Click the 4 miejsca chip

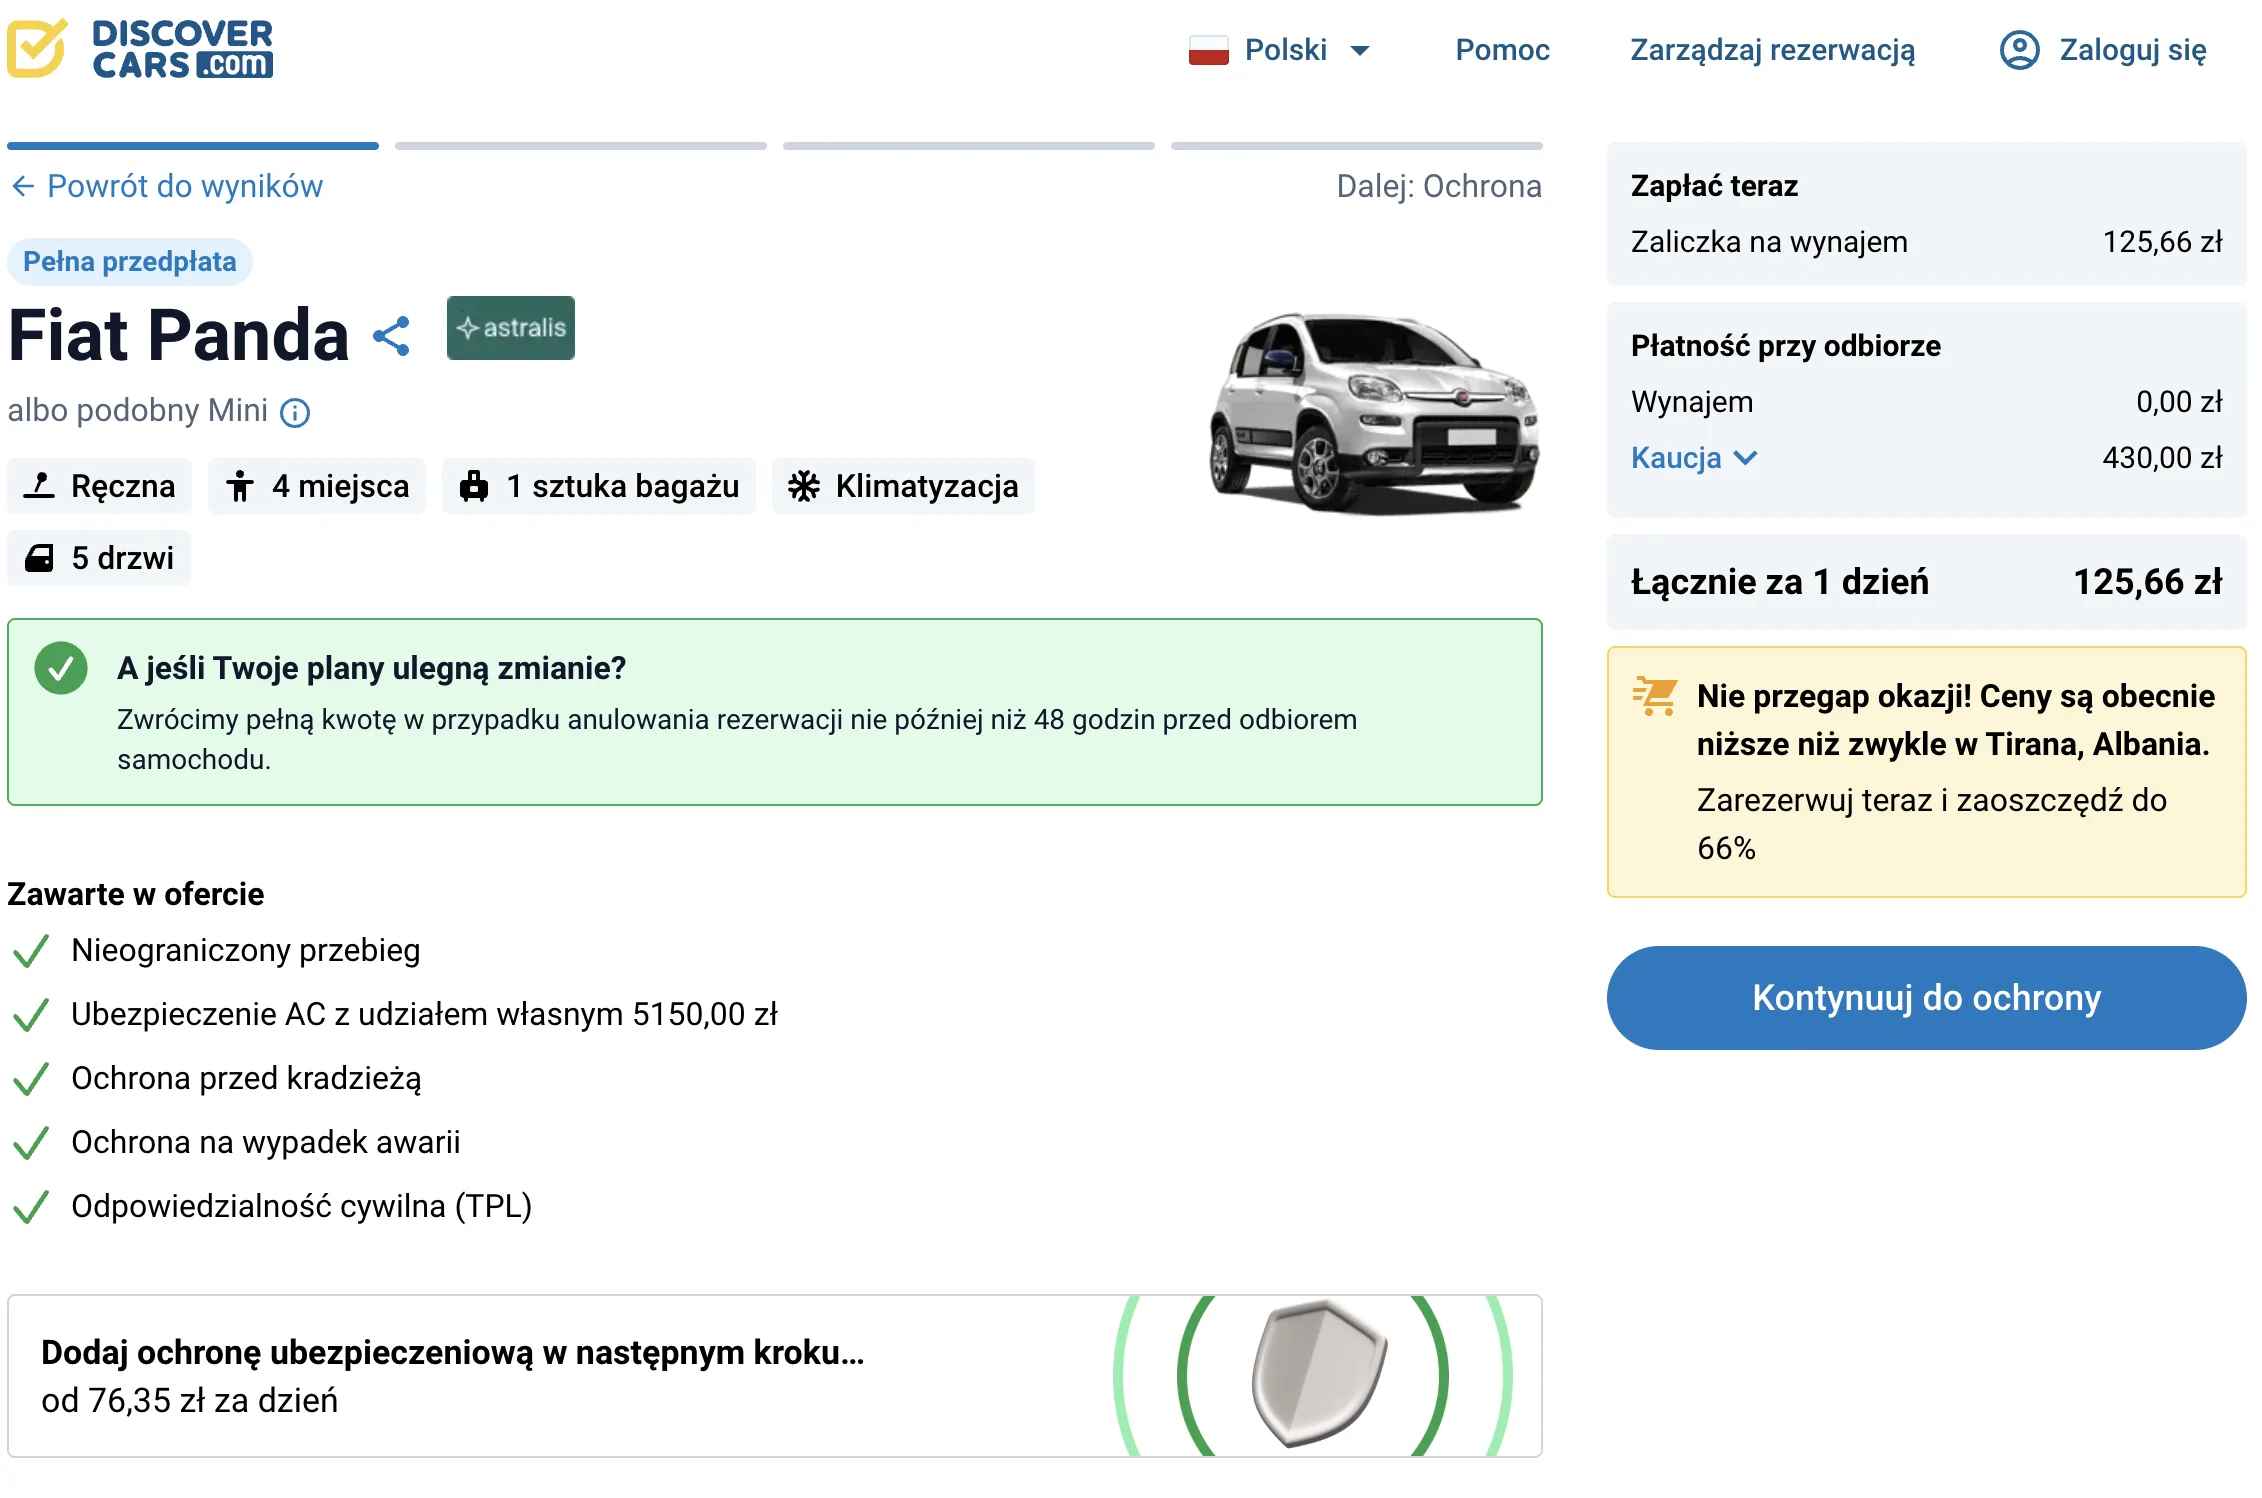[317, 486]
